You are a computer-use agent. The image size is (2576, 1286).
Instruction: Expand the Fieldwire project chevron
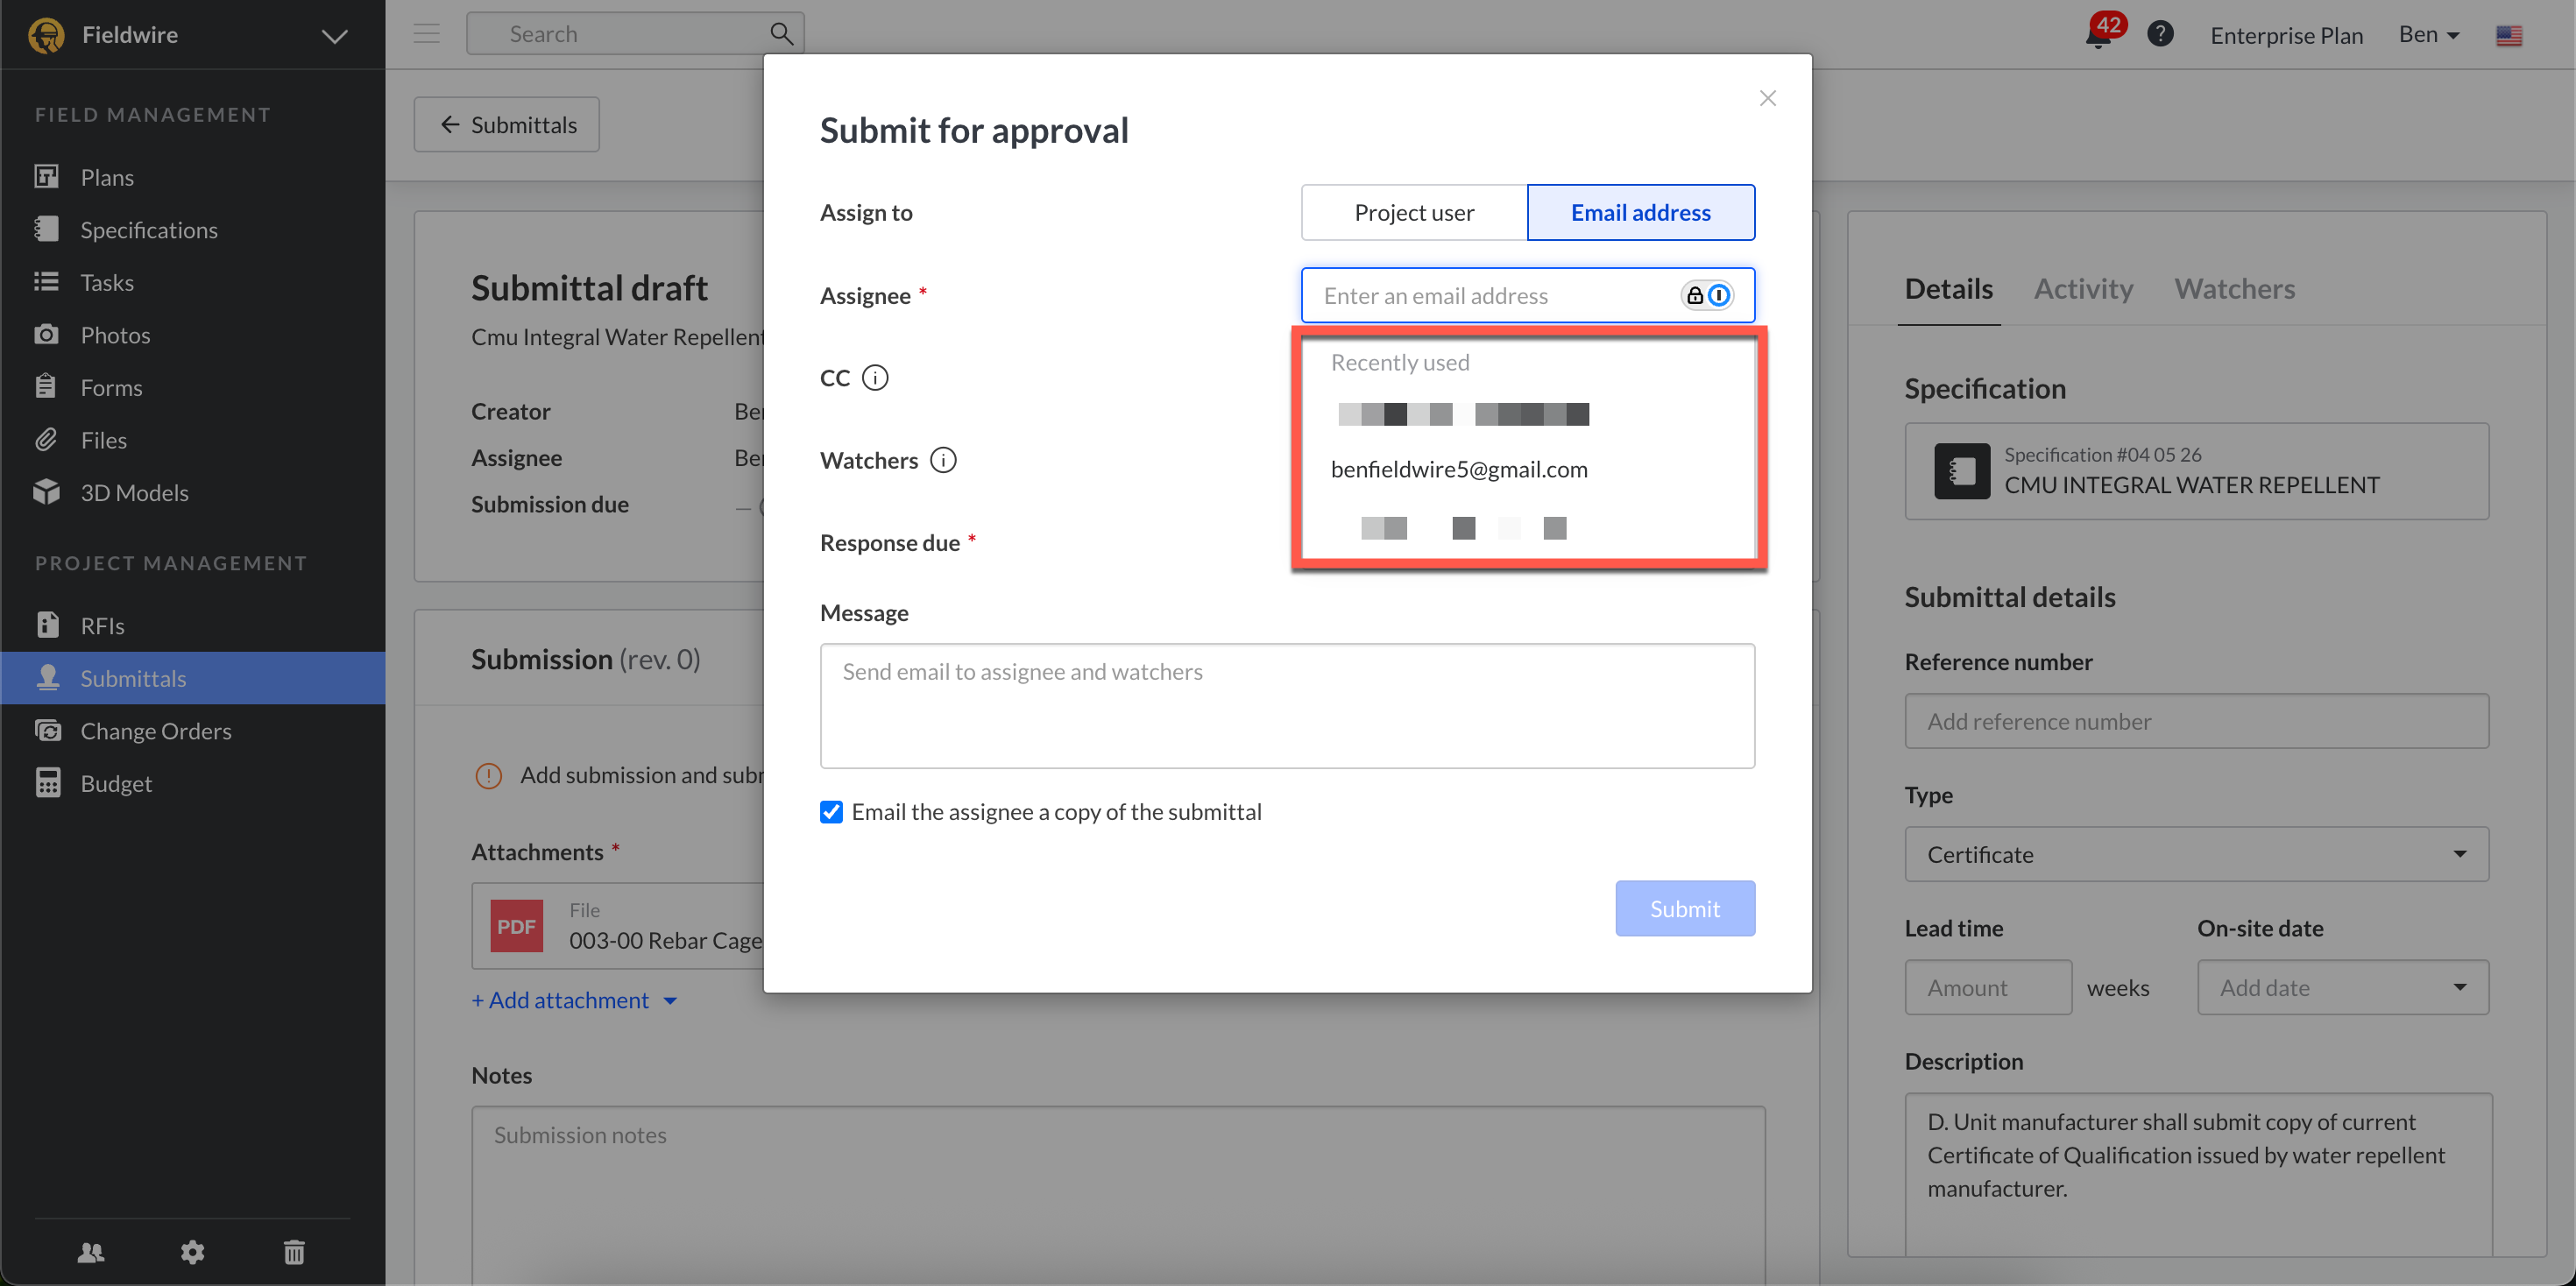[x=334, y=36]
